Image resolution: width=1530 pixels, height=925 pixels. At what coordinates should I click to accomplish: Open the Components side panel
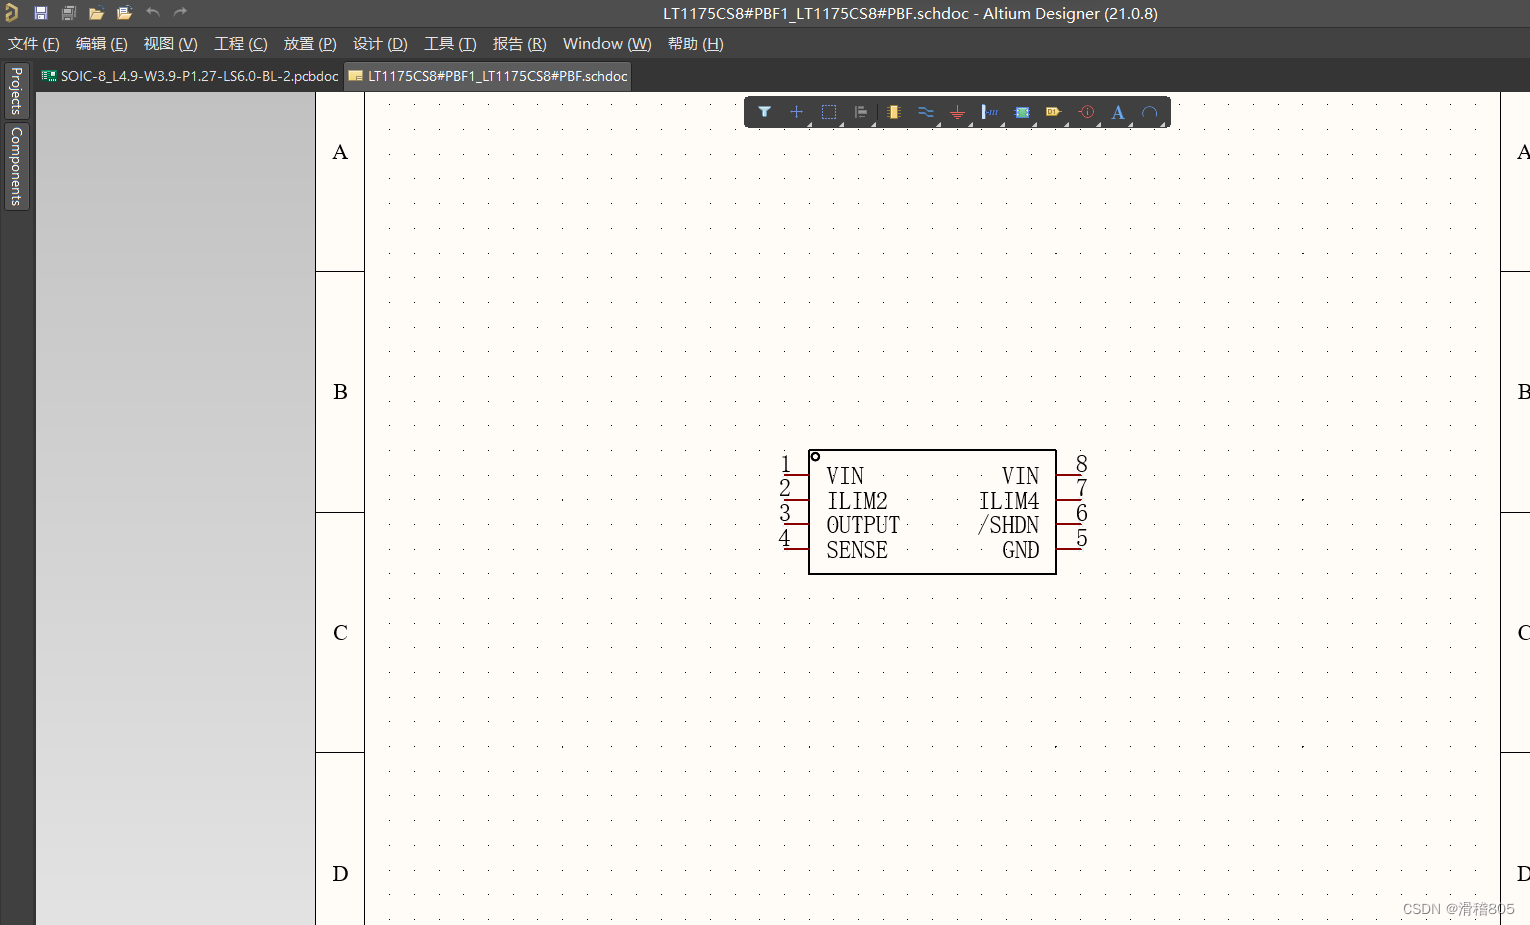(16, 167)
